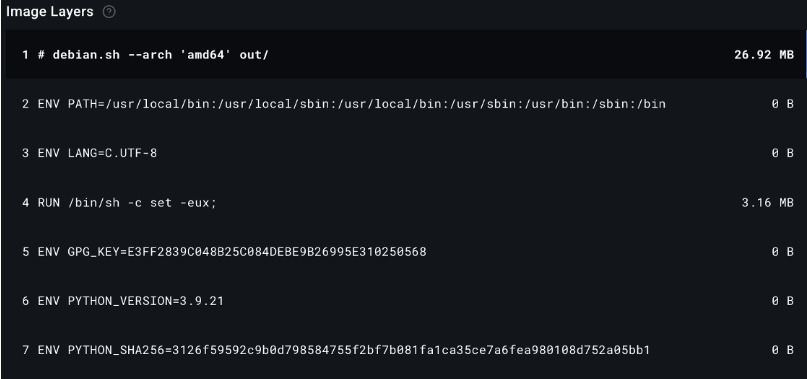Viewport: 807px width, 379px height.
Task: Select the ENV PATH layer row
Action: (406, 104)
